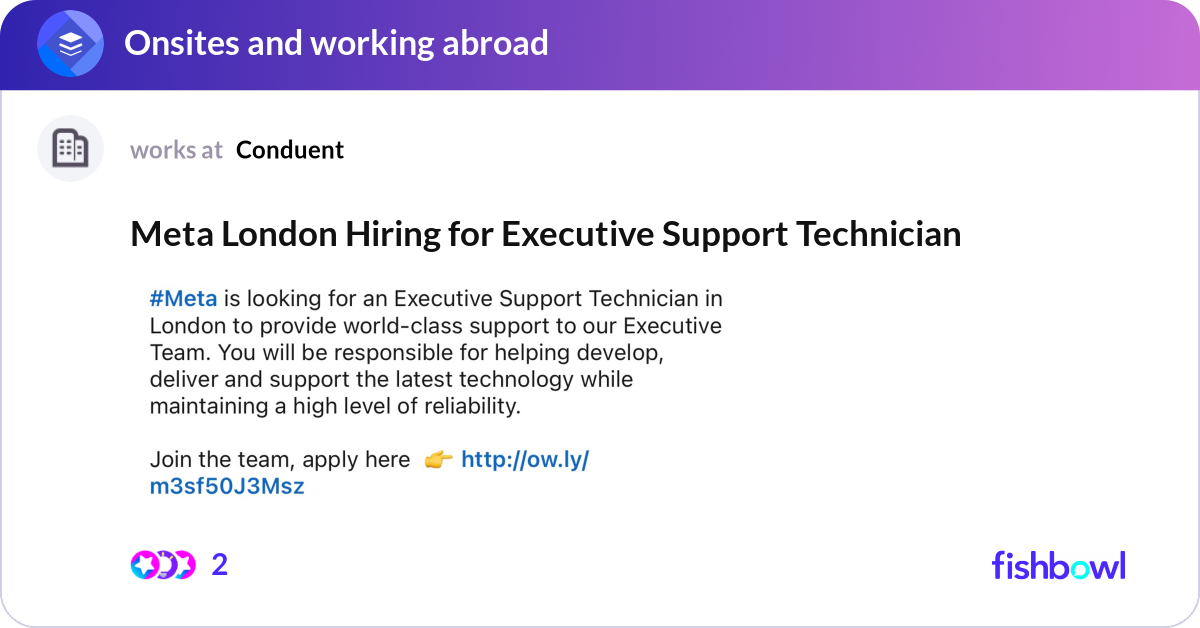Open the Onsites and working abroad bowl
Viewport: 1200px width, 628px height.
pyautogui.click(x=337, y=43)
